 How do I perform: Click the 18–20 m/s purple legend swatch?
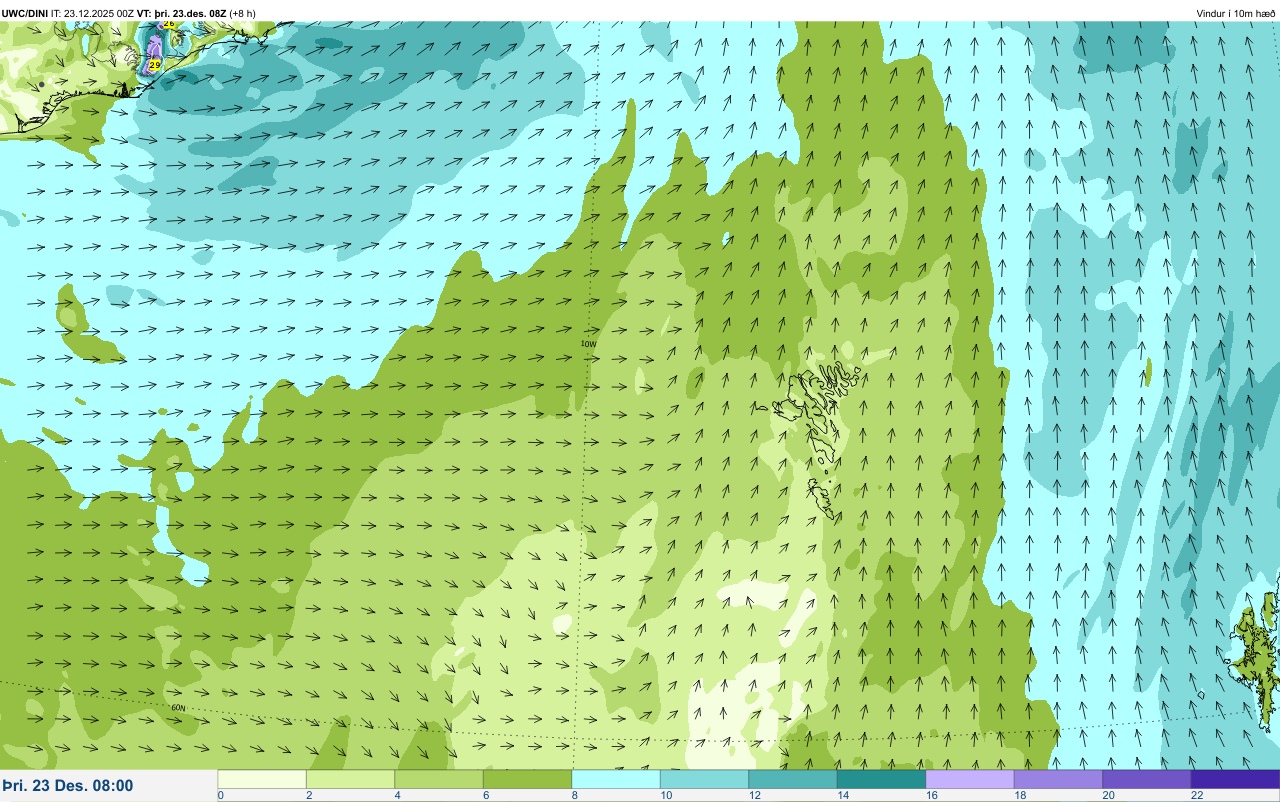pyautogui.click(x=1058, y=779)
